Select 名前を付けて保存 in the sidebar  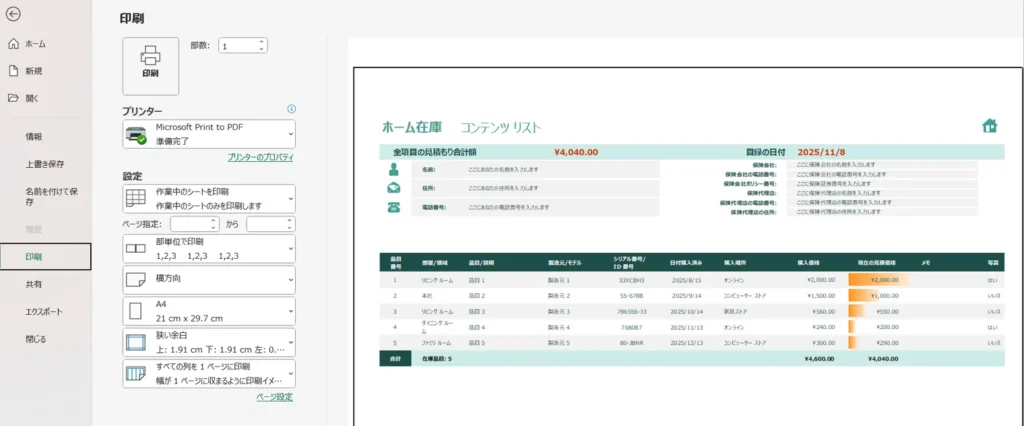[46, 197]
